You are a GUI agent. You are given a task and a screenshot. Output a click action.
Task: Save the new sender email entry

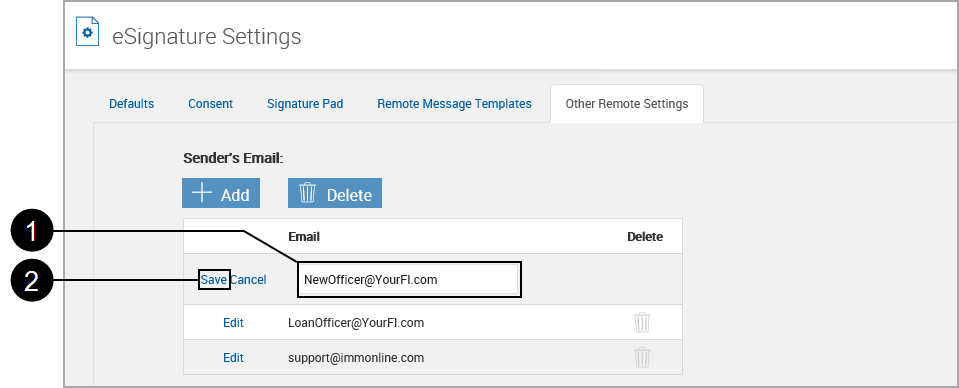214,280
